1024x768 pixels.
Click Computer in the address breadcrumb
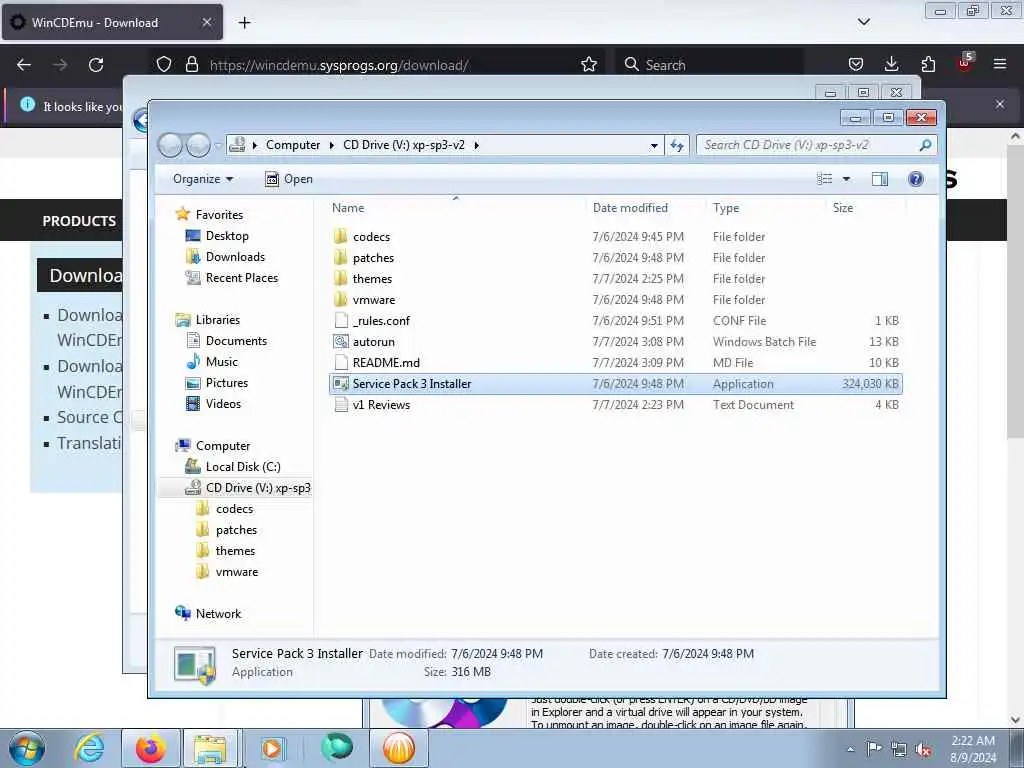click(x=293, y=145)
